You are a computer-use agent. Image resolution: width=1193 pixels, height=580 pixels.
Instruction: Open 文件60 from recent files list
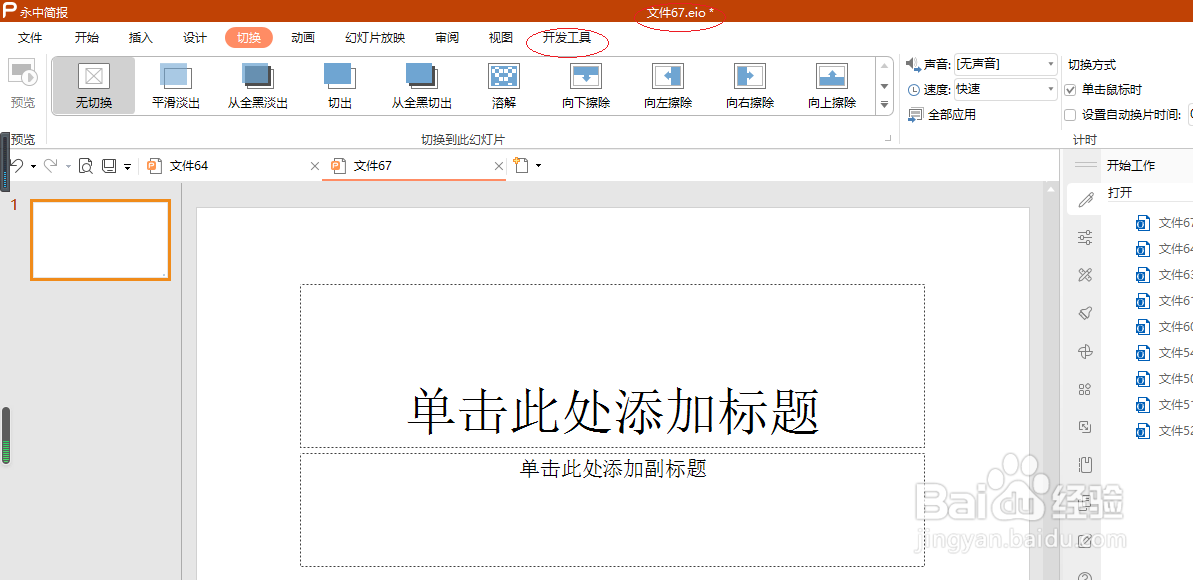click(1164, 327)
